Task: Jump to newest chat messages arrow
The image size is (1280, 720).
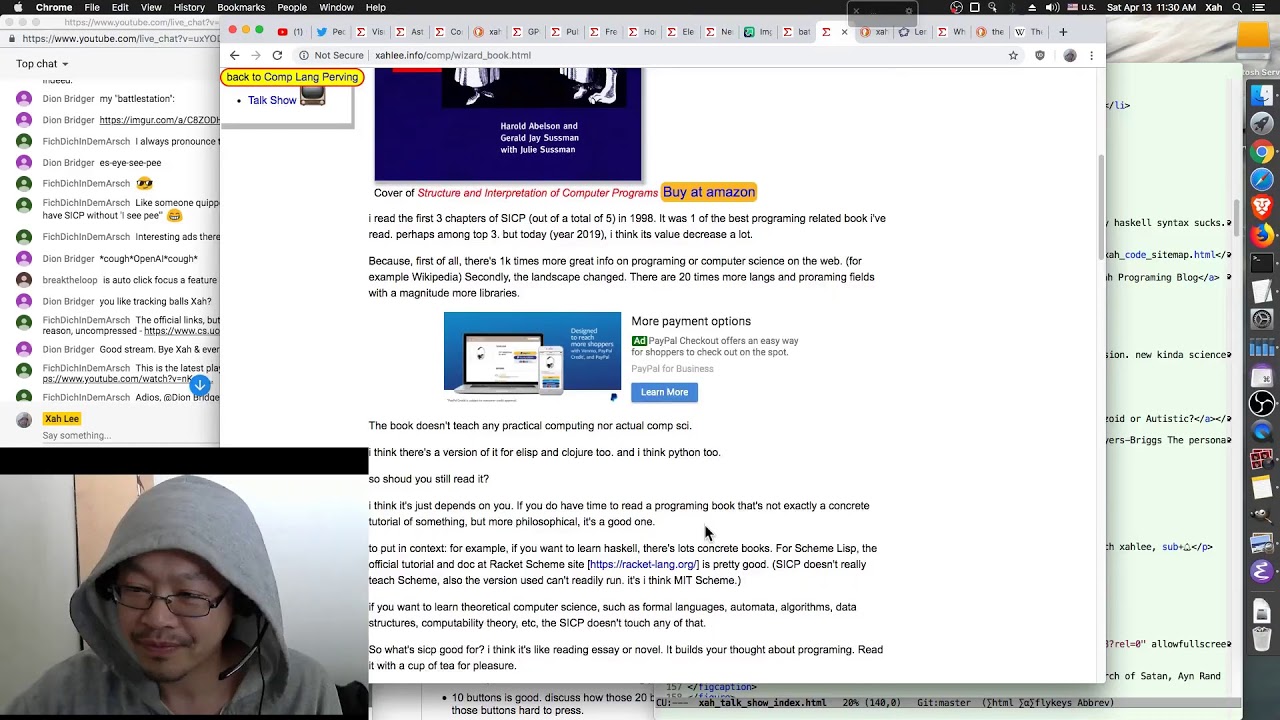Action: [x=200, y=385]
